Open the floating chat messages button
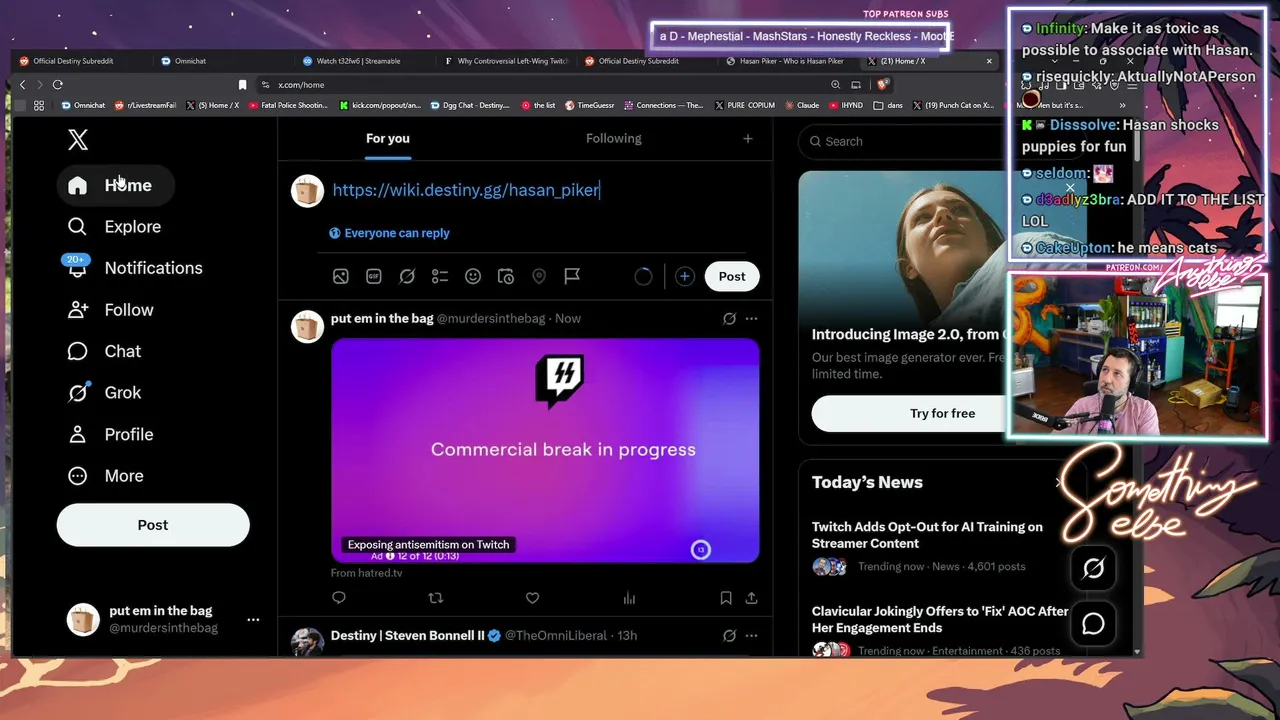Image resolution: width=1280 pixels, height=720 pixels. pos(1094,624)
